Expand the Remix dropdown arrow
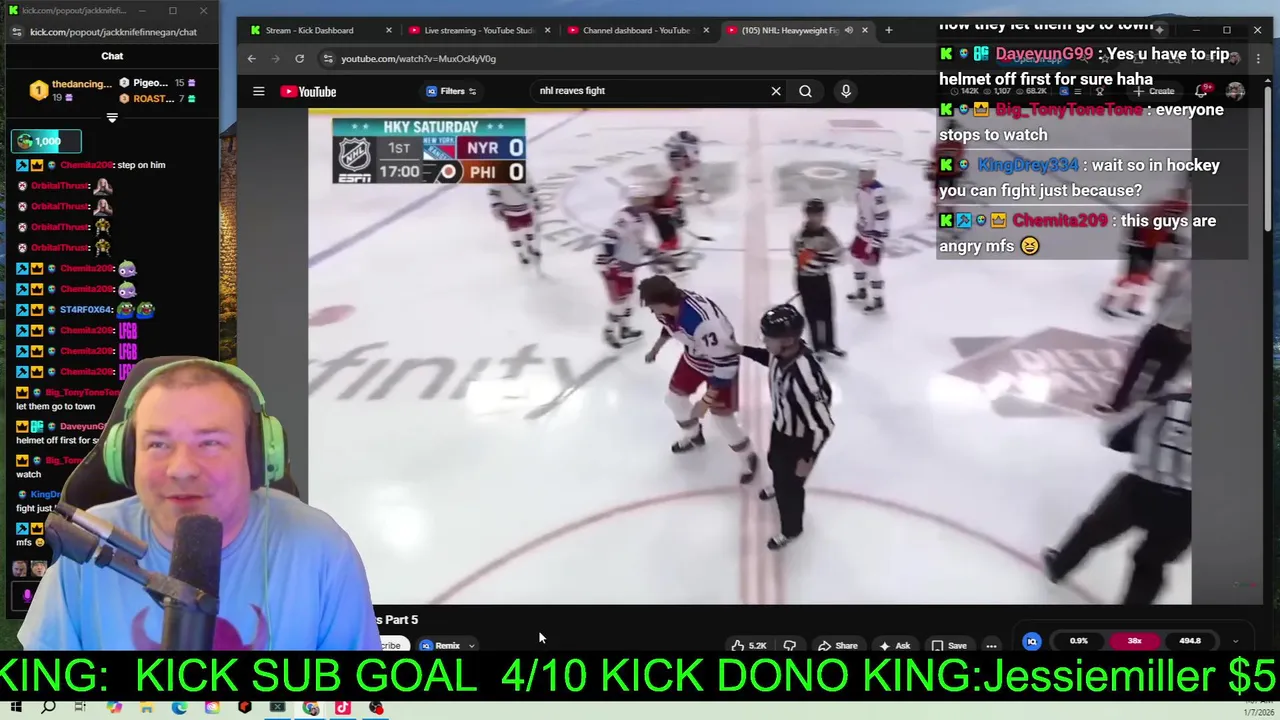Image resolution: width=1280 pixels, height=720 pixels. 471,645
